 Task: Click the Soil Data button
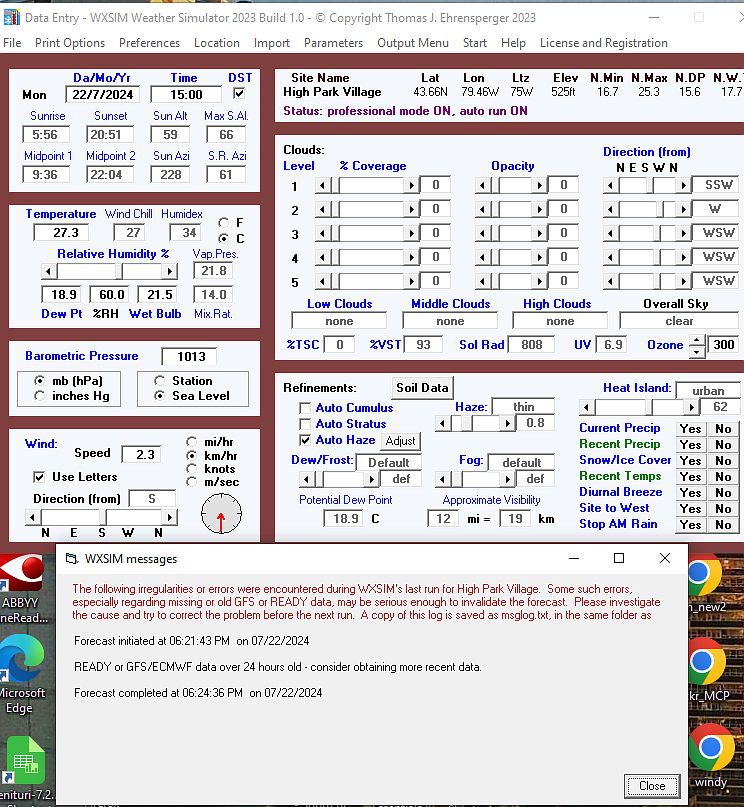422,388
